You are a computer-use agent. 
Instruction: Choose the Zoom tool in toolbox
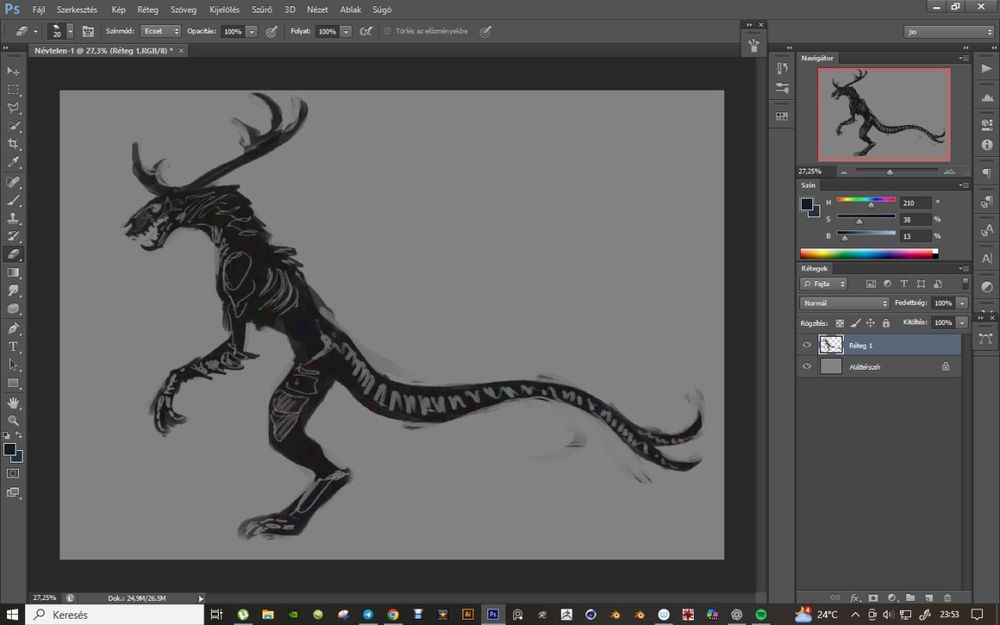click(x=13, y=420)
